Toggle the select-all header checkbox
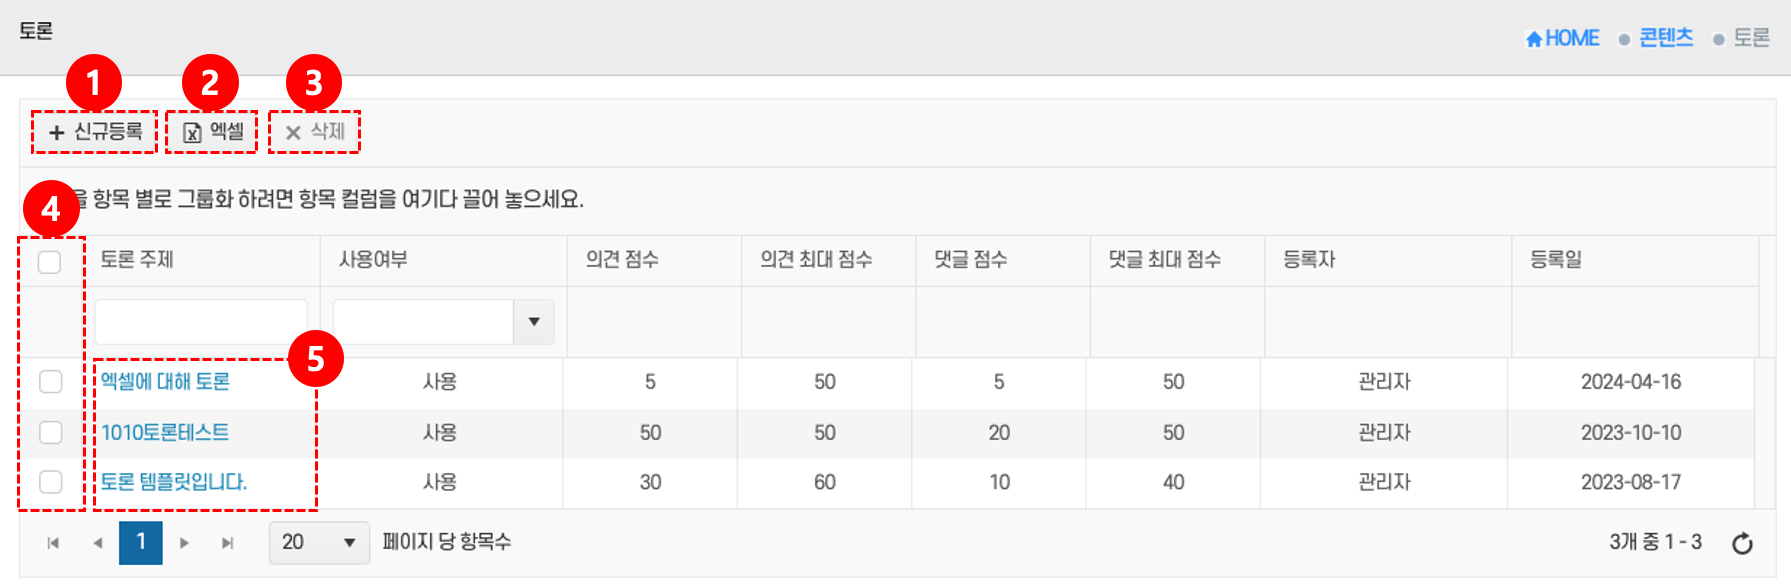1791x585 pixels. (x=49, y=262)
